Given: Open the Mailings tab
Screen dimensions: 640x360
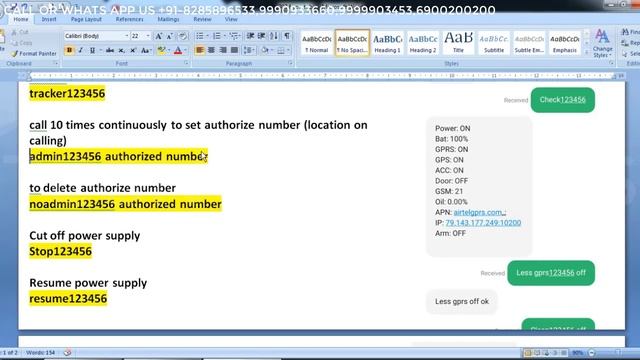Looking at the screenshot, I should point(168,19).
